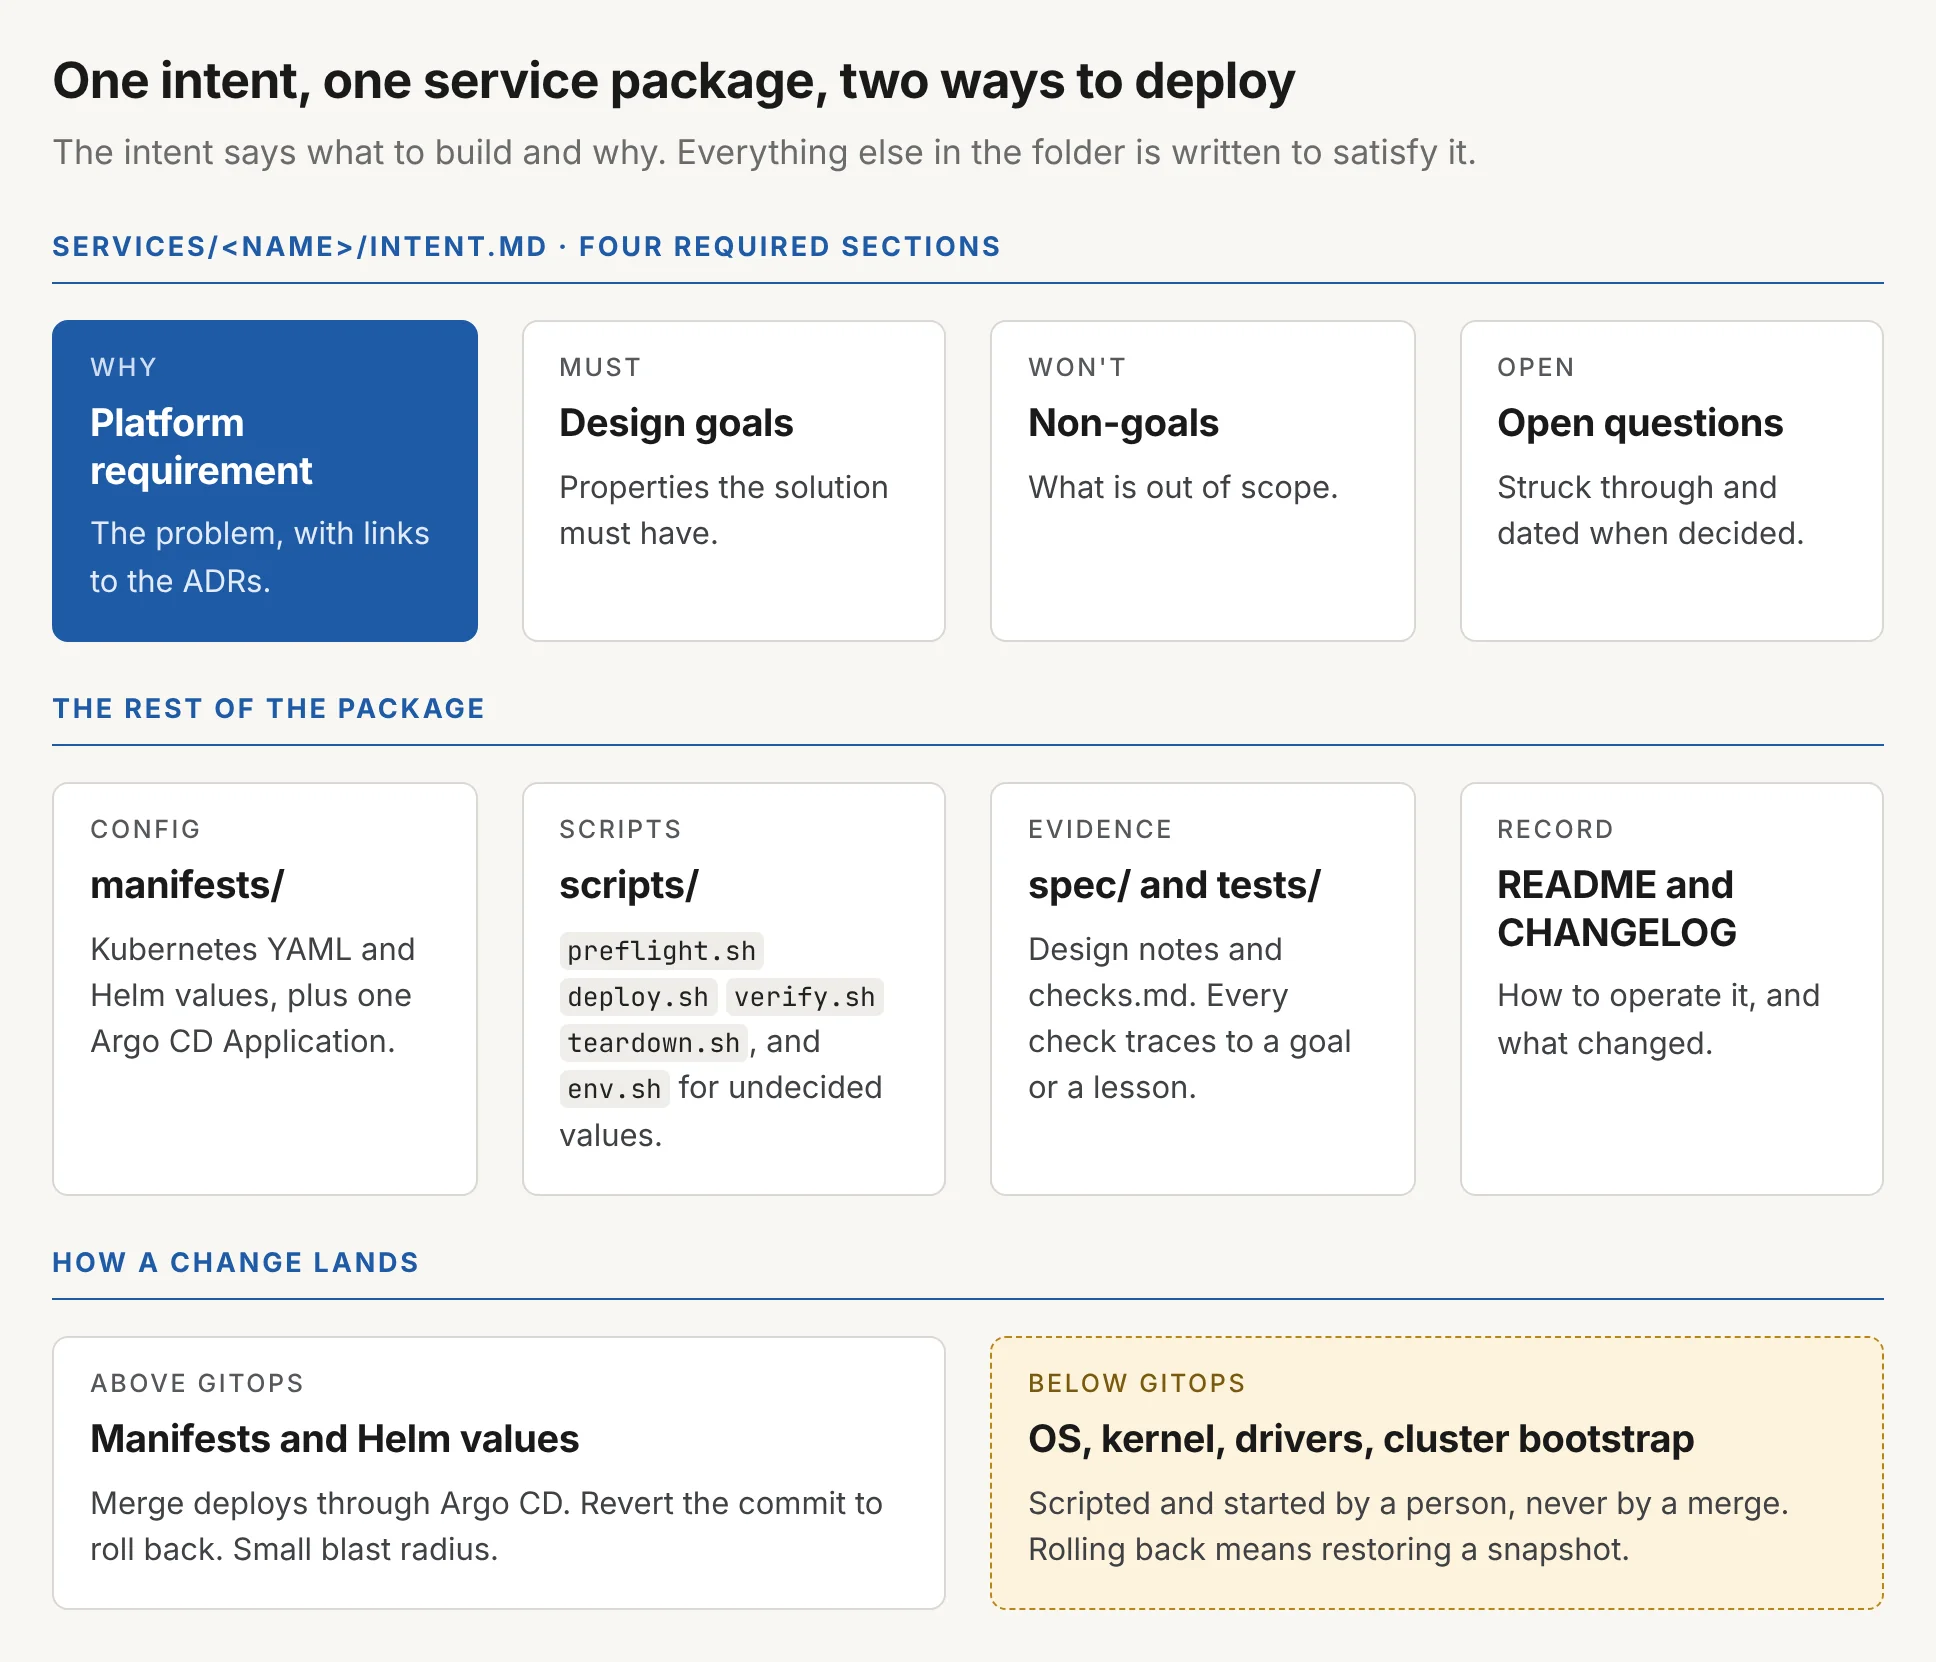Select the 'env.sh' code chip

click(x=614, y=1089)
